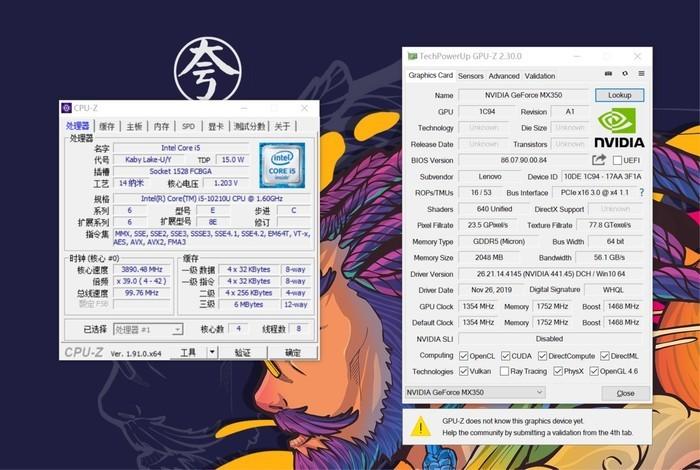Click the 确定 button in CPU-Z
Image resolution: width=700 pixels, height=470 pixels.
pos(293,353)
